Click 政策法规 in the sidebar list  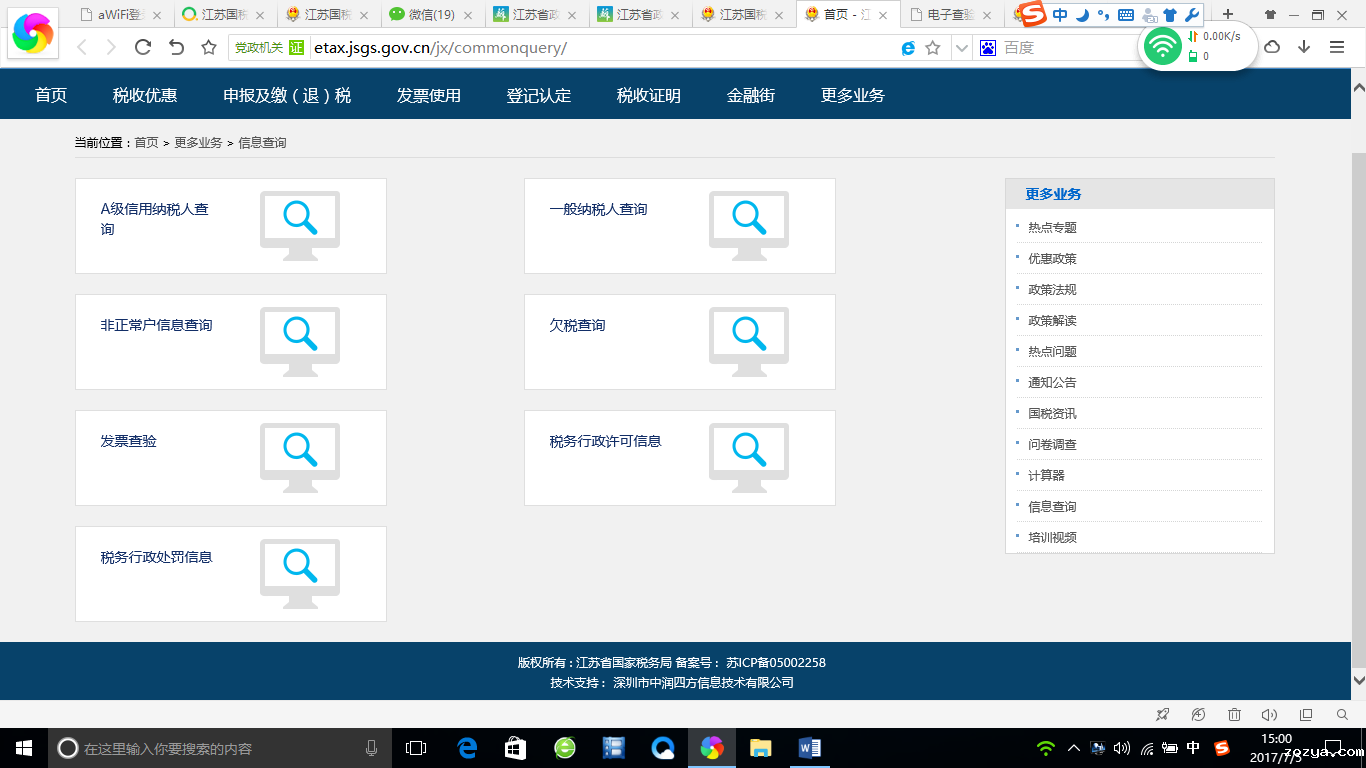click(1052, 290)
